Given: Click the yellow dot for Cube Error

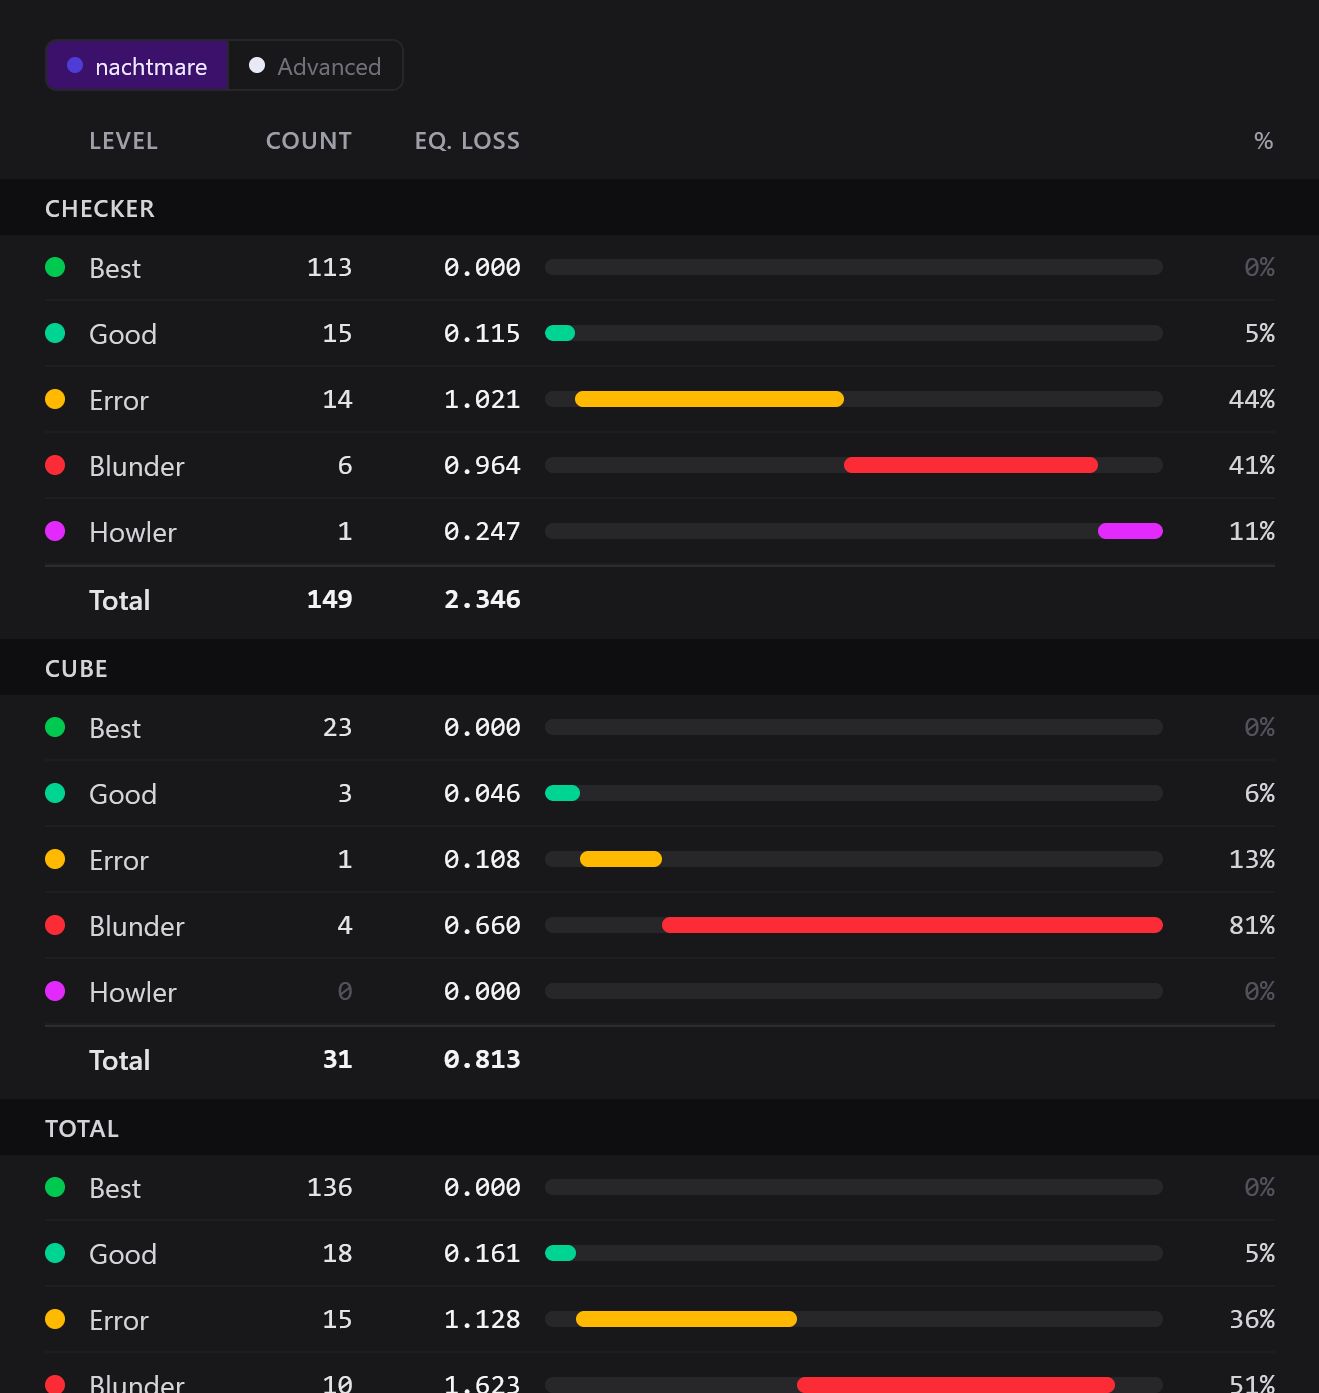Looking at the screenshot, I should coord(55,859).
